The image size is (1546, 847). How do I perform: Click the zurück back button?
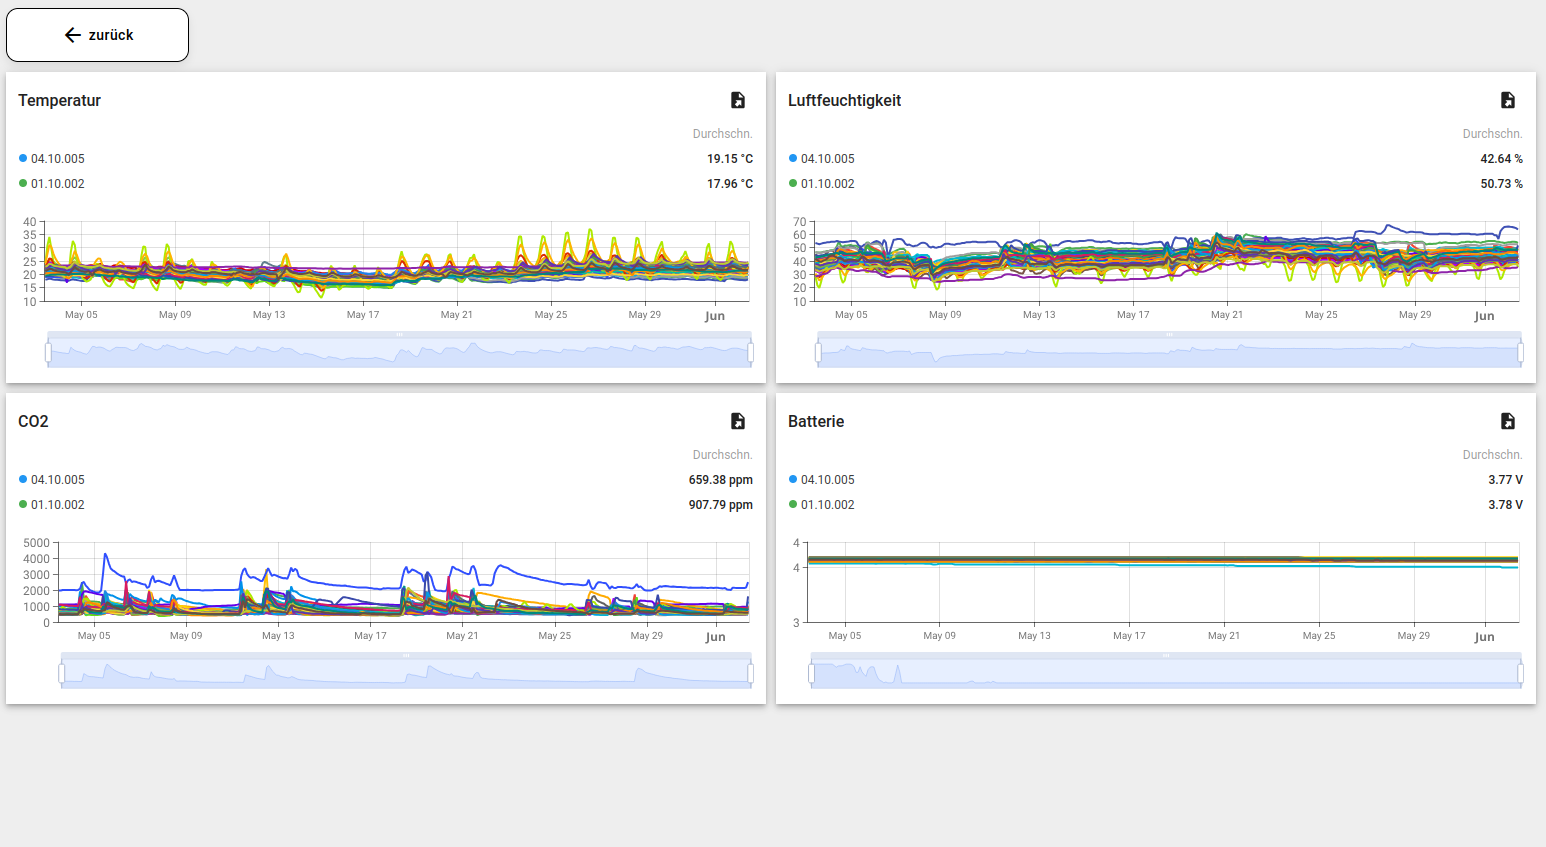pyautogui.click(x=97, y=35)
